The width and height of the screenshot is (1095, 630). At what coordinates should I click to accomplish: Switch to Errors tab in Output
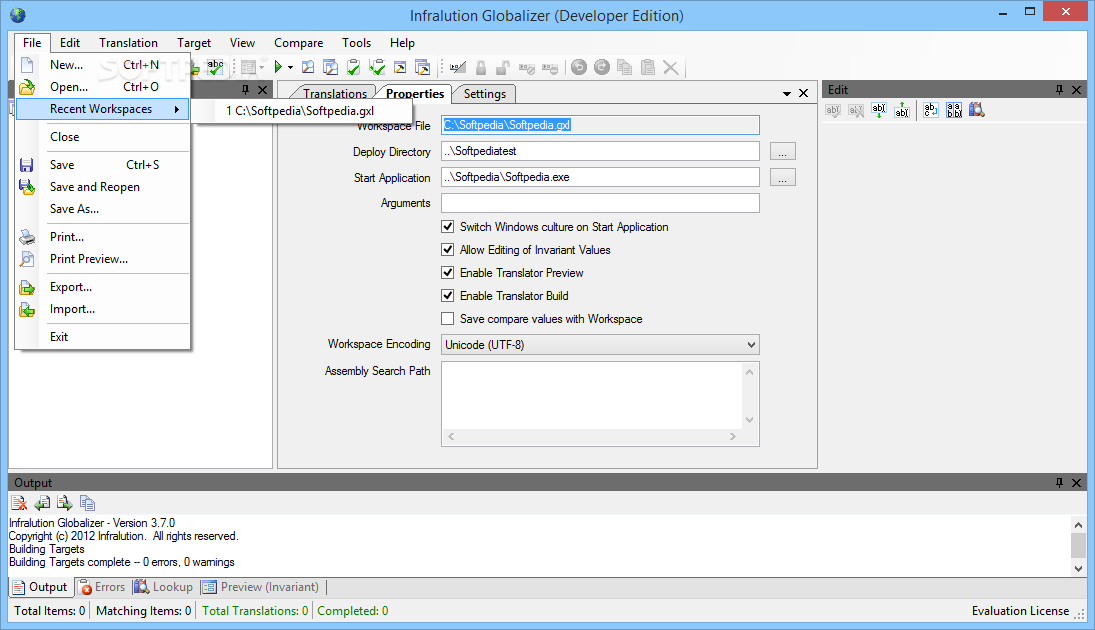coord(102,587)
